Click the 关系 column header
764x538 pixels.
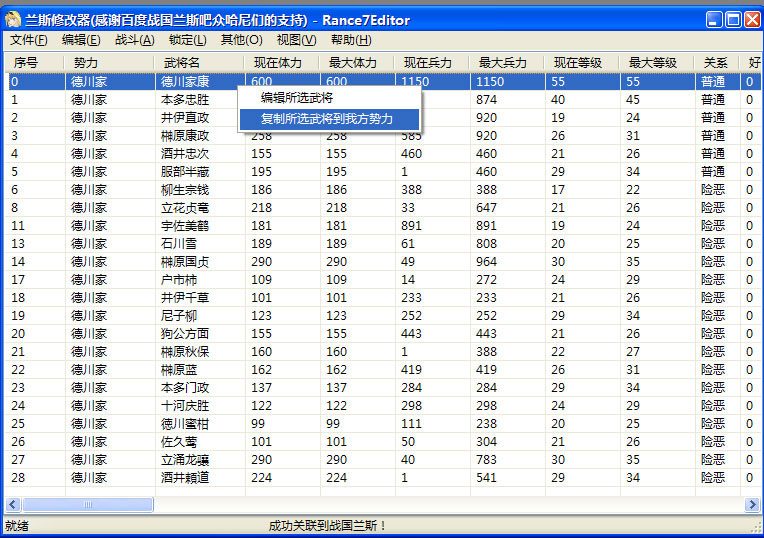click(x=716, y=63)
